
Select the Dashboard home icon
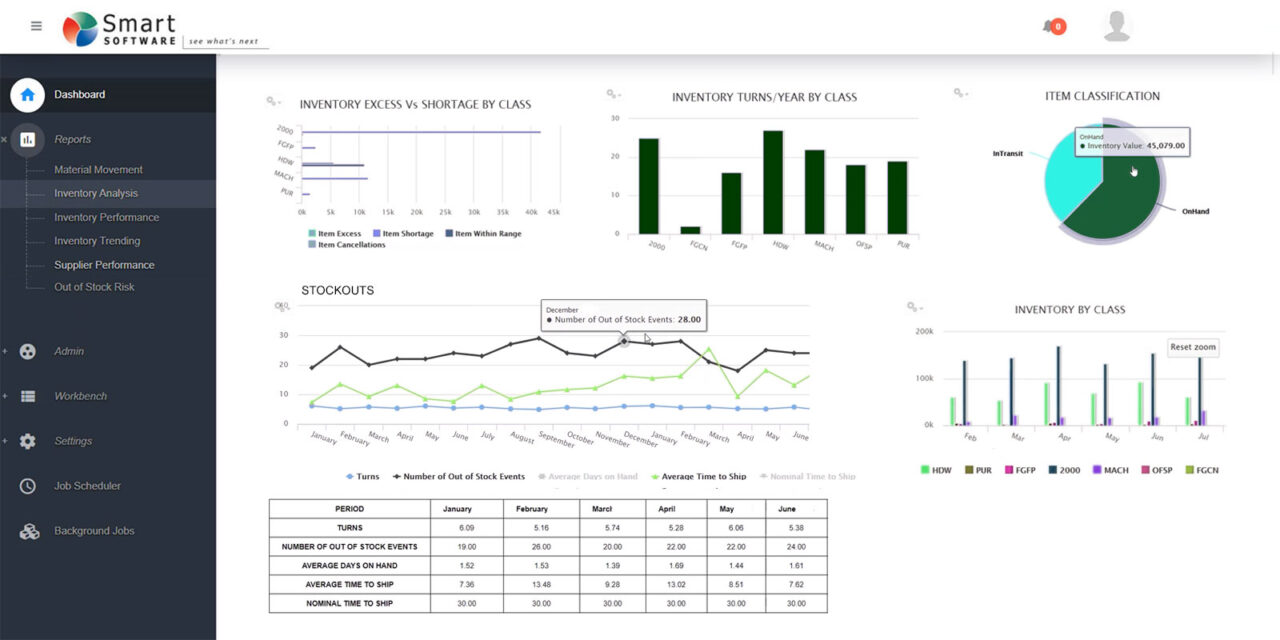(26, 93)
